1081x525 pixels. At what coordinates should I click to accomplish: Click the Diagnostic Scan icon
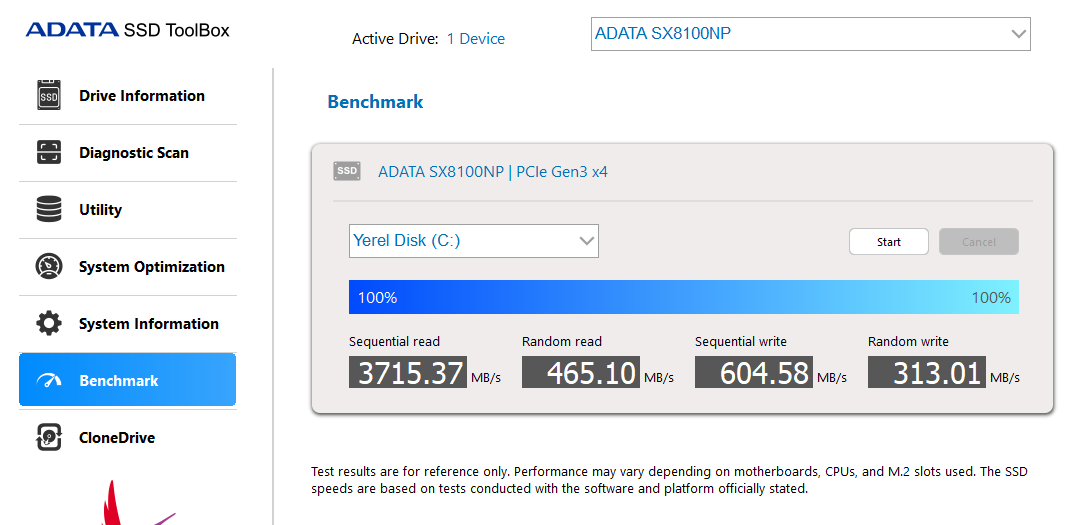tap(49, 152)
